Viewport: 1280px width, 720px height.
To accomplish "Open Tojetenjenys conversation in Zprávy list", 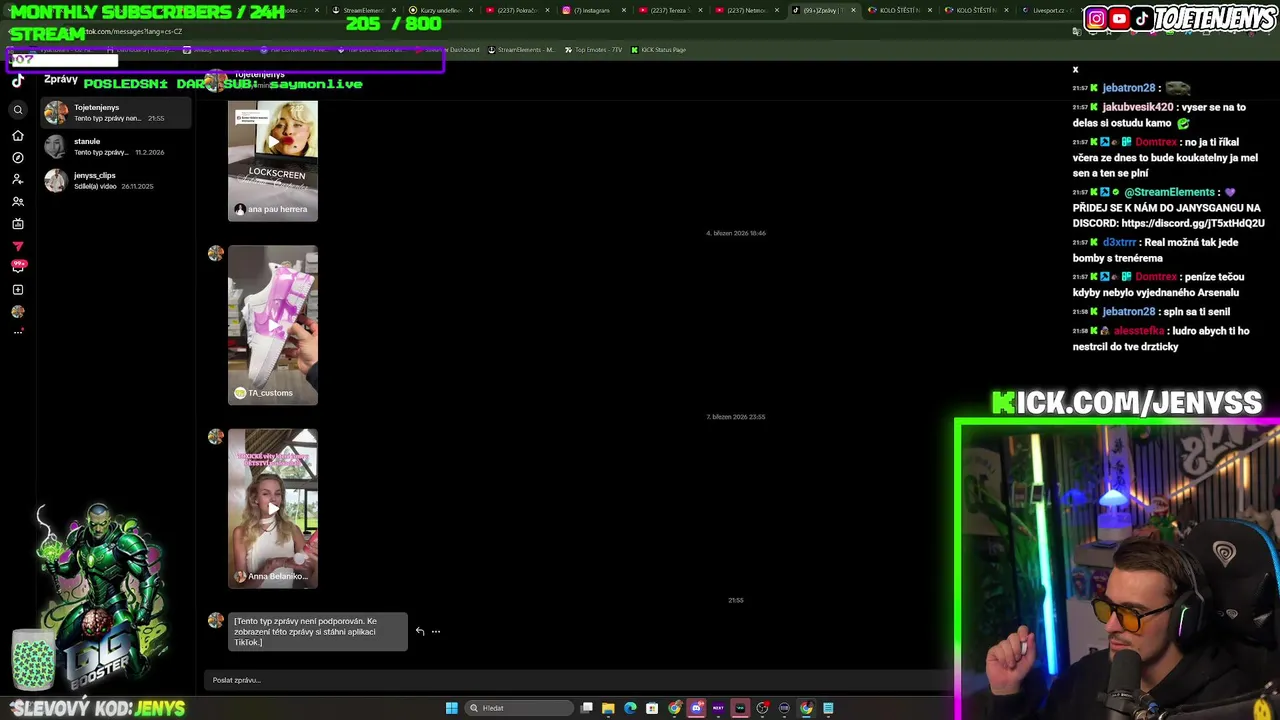I will [x=116, y=113].
